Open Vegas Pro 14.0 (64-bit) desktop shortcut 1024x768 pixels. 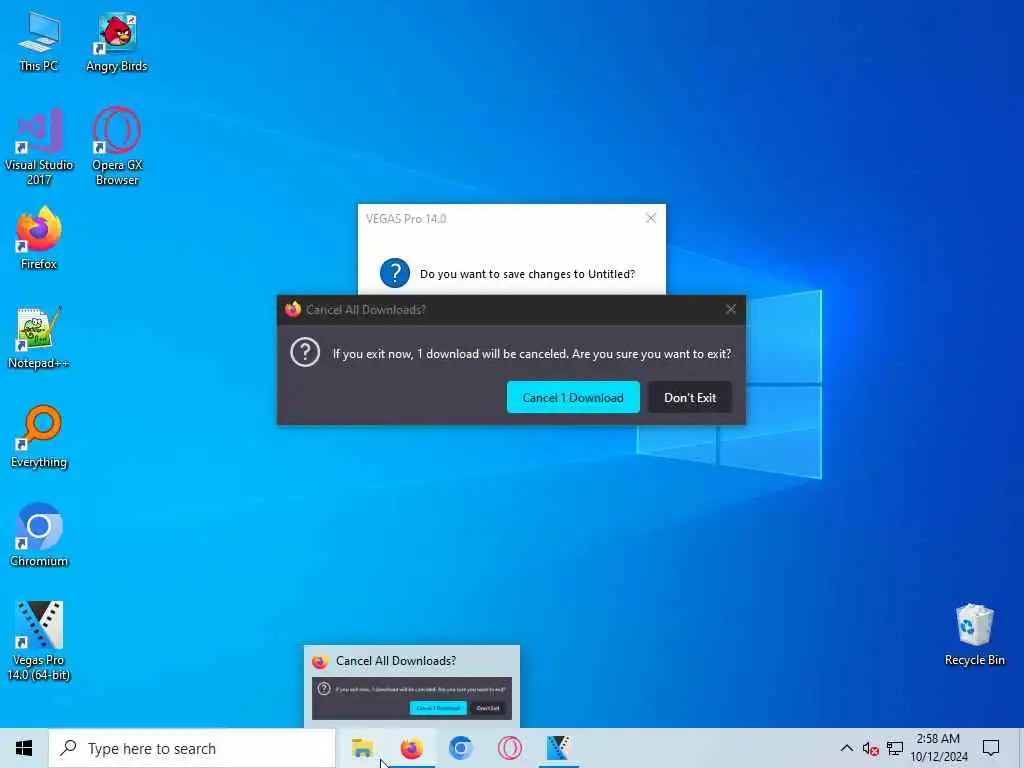[39, 641]
